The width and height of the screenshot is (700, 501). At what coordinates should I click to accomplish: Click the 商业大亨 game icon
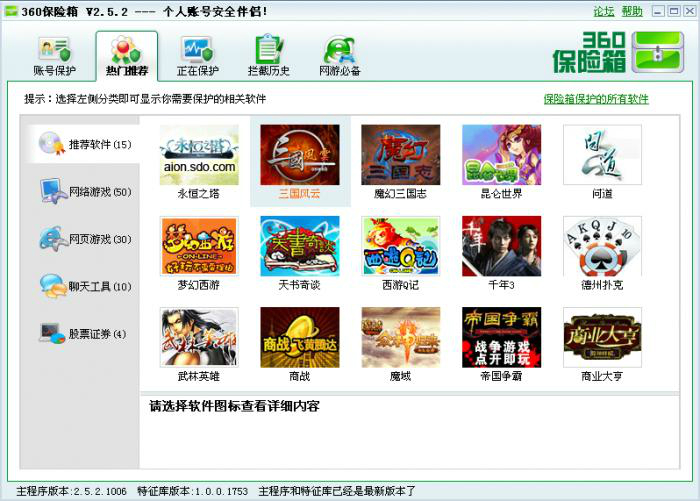click(602, 337)
